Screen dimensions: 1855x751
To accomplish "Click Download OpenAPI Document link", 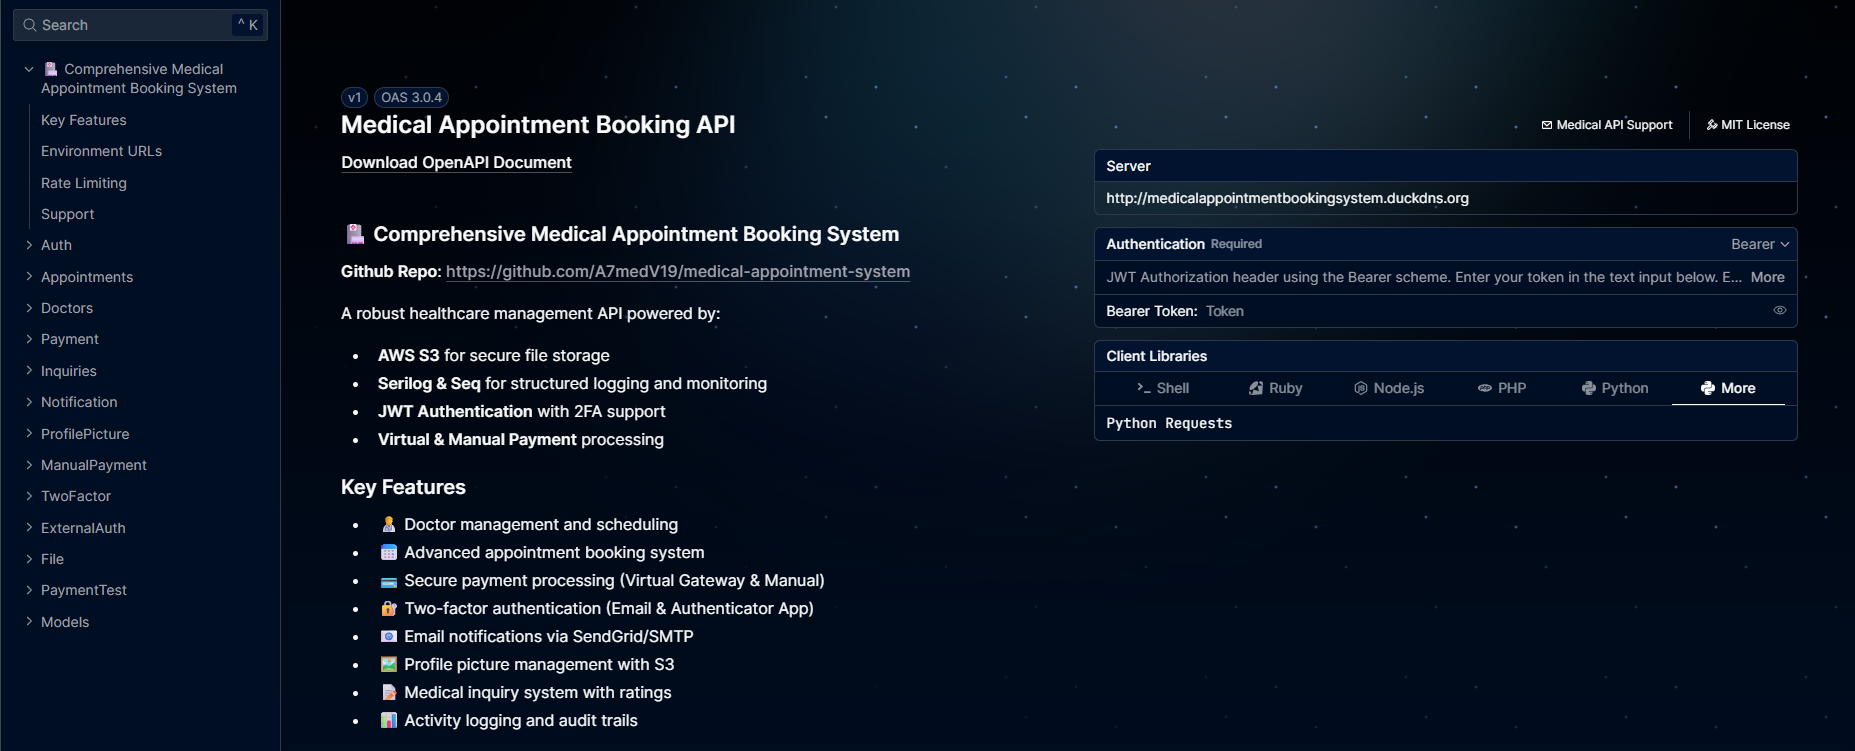I will pyautogui.click(x=456, y=162).
